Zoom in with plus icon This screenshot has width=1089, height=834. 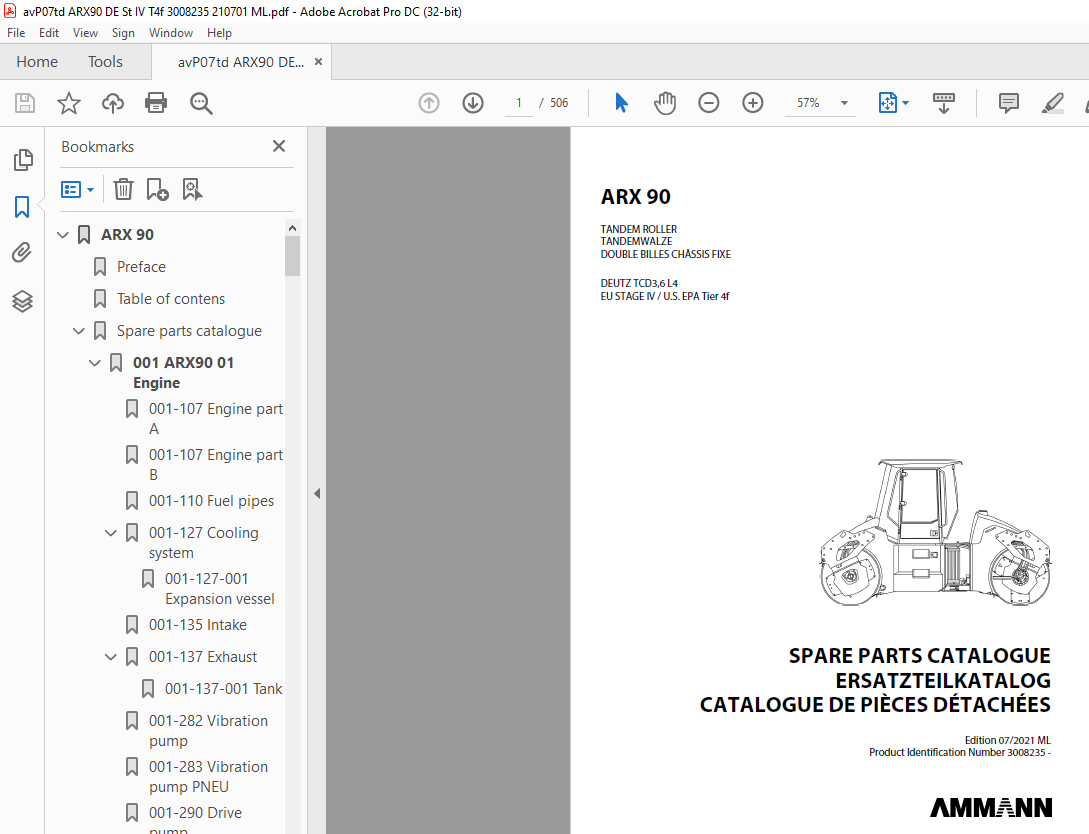[753, 103]
